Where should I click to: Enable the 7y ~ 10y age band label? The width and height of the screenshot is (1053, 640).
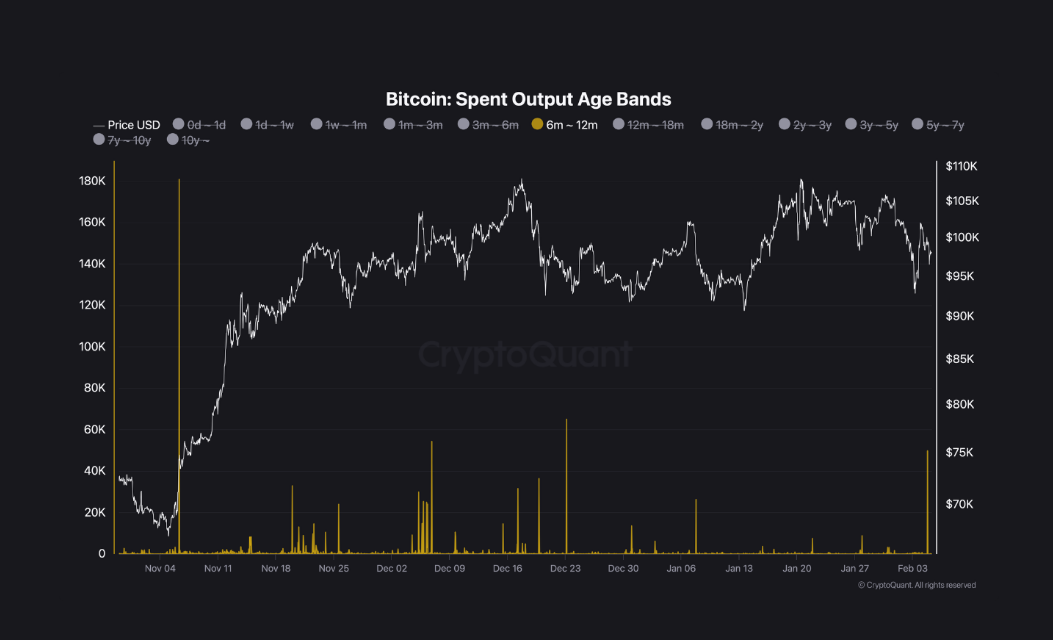[x=129, y=140]
